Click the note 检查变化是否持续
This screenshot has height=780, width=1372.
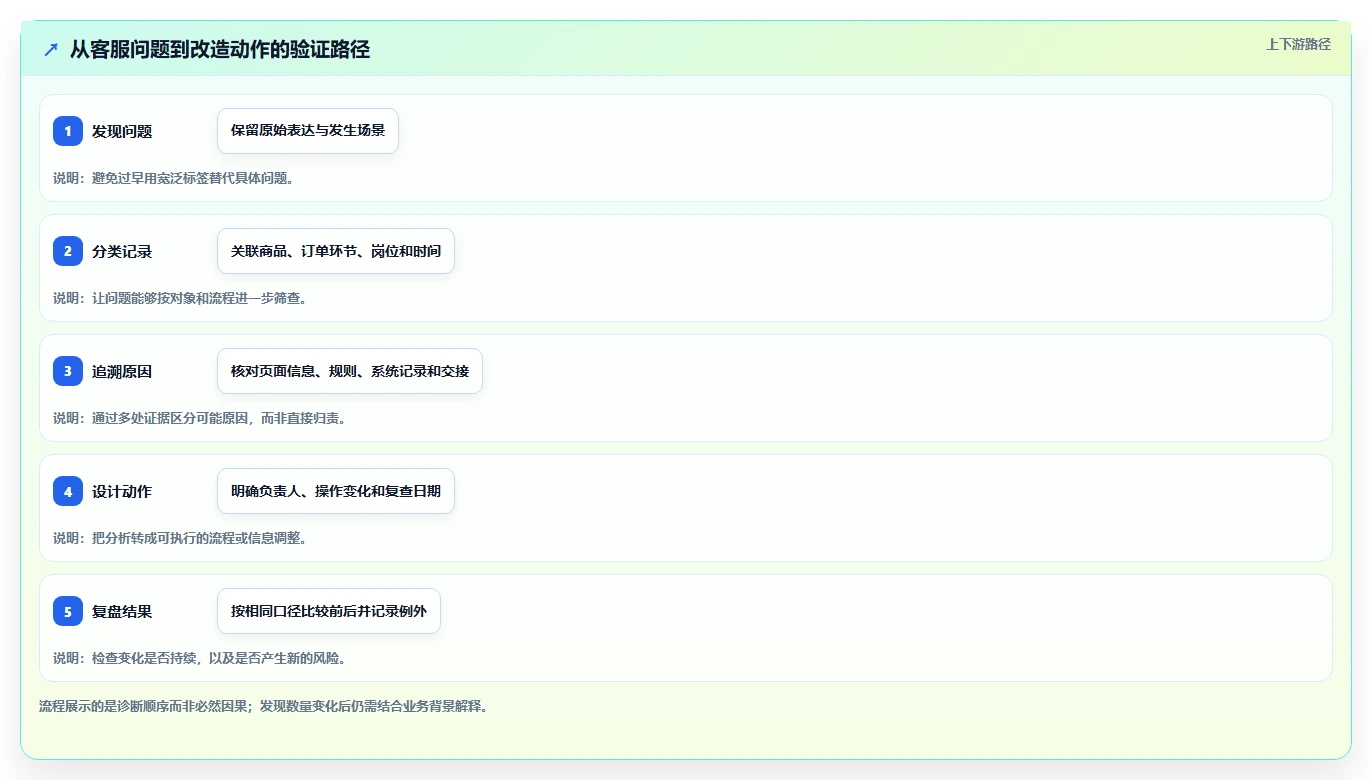tap(144, 658)
